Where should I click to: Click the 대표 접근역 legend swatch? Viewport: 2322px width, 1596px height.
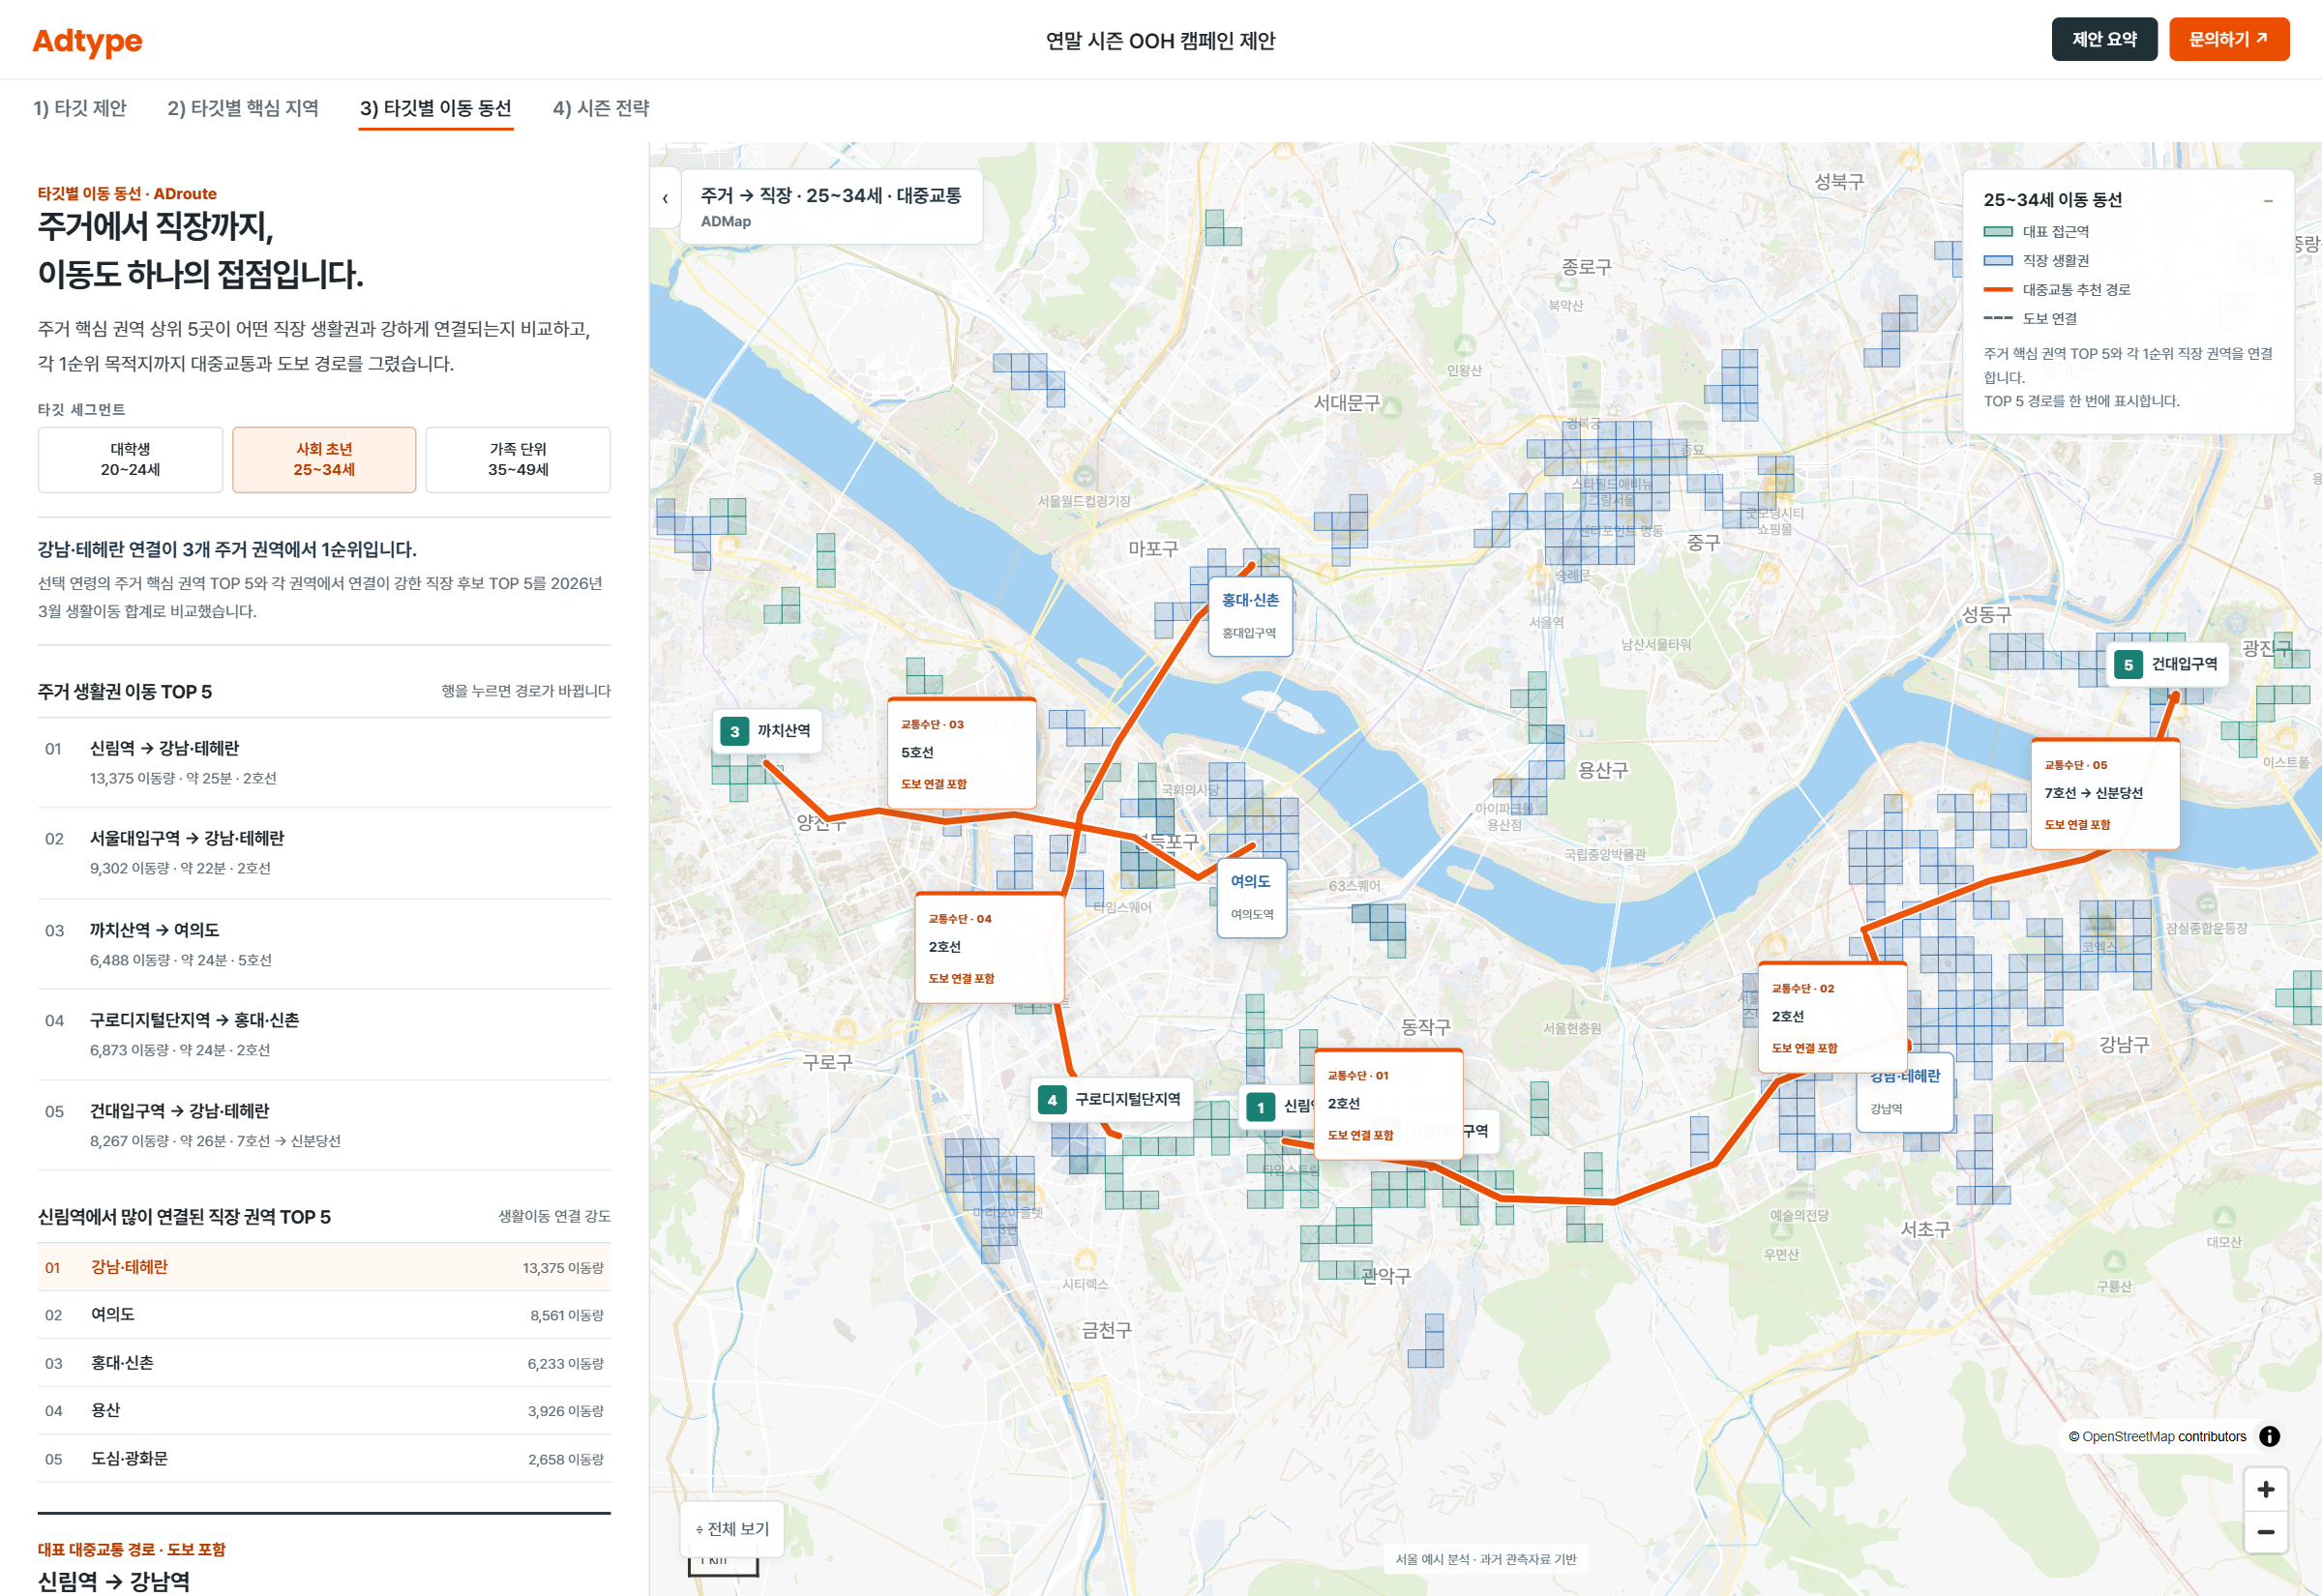click(x=1997, y=232)
